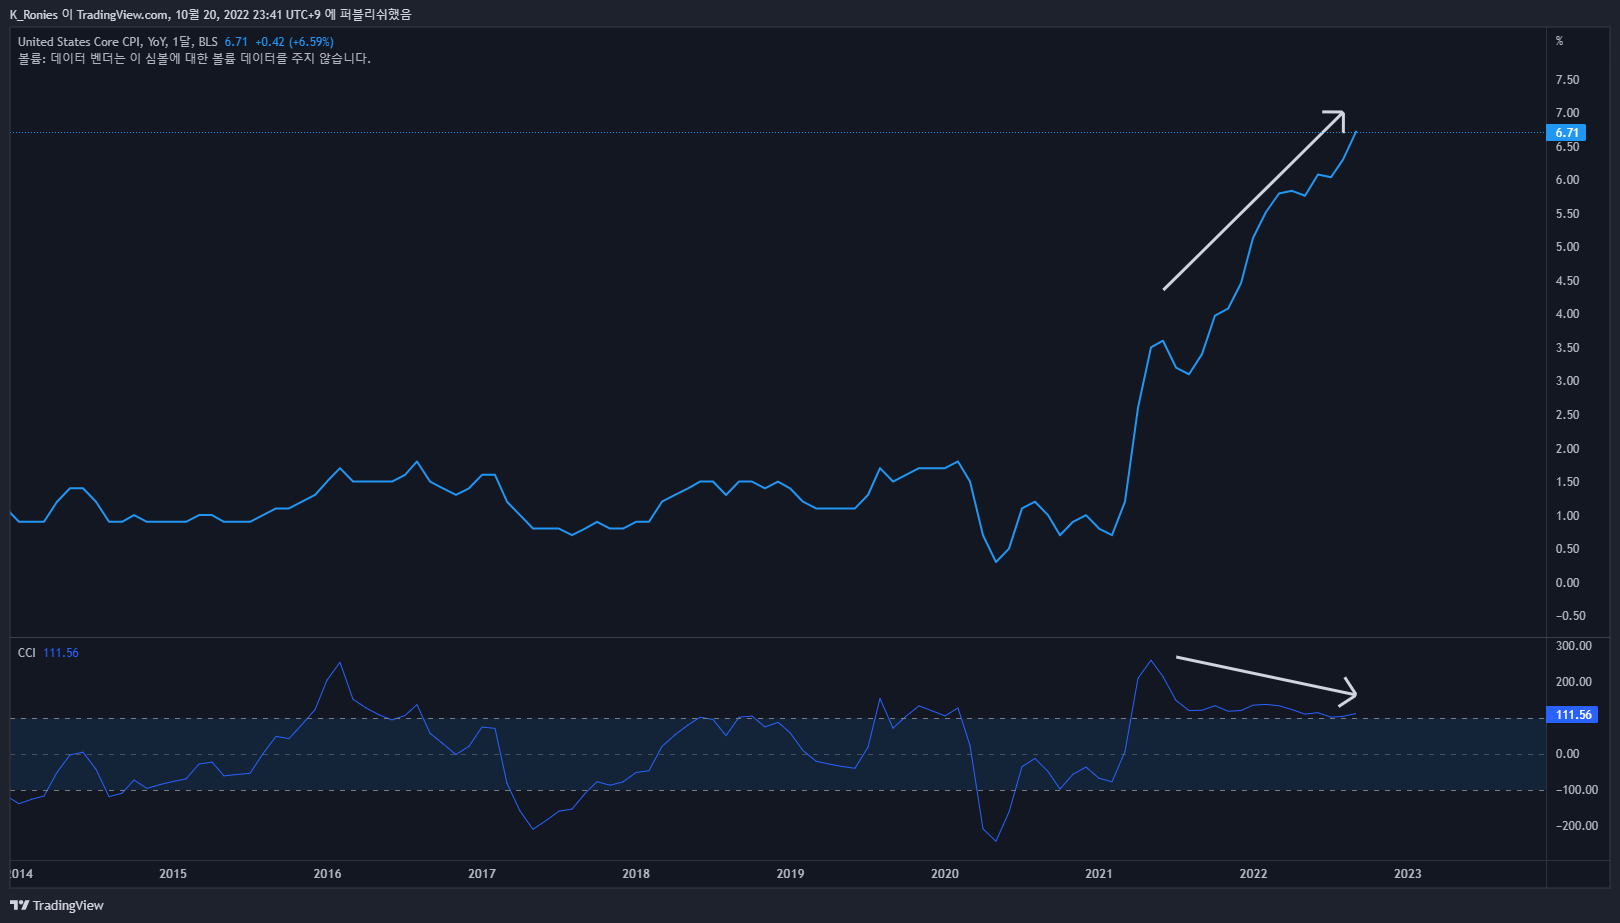The image size is (1620, 923).
Task: Click the 1.50 price axis label
Action: [1567, 482]
